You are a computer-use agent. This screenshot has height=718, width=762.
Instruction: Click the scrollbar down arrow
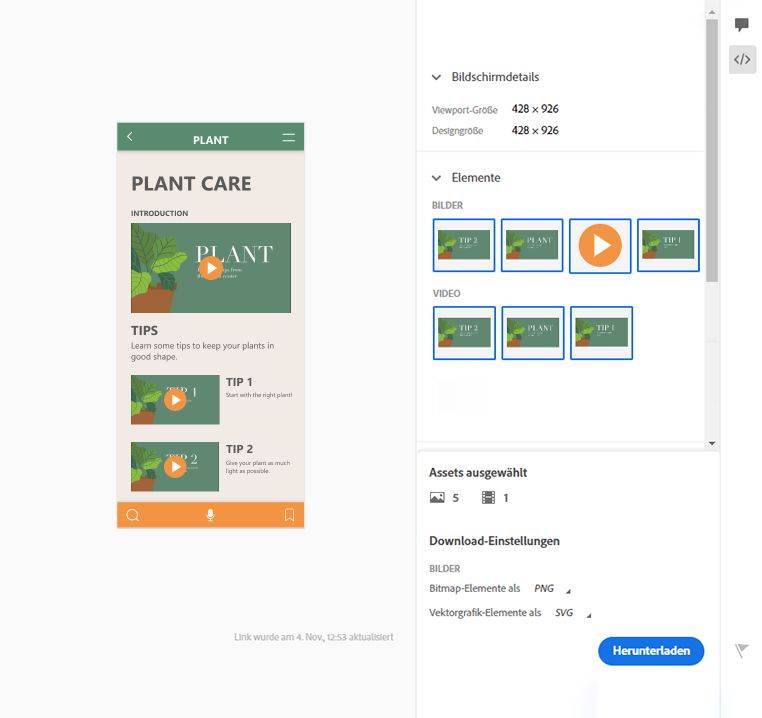coord(712,443)
